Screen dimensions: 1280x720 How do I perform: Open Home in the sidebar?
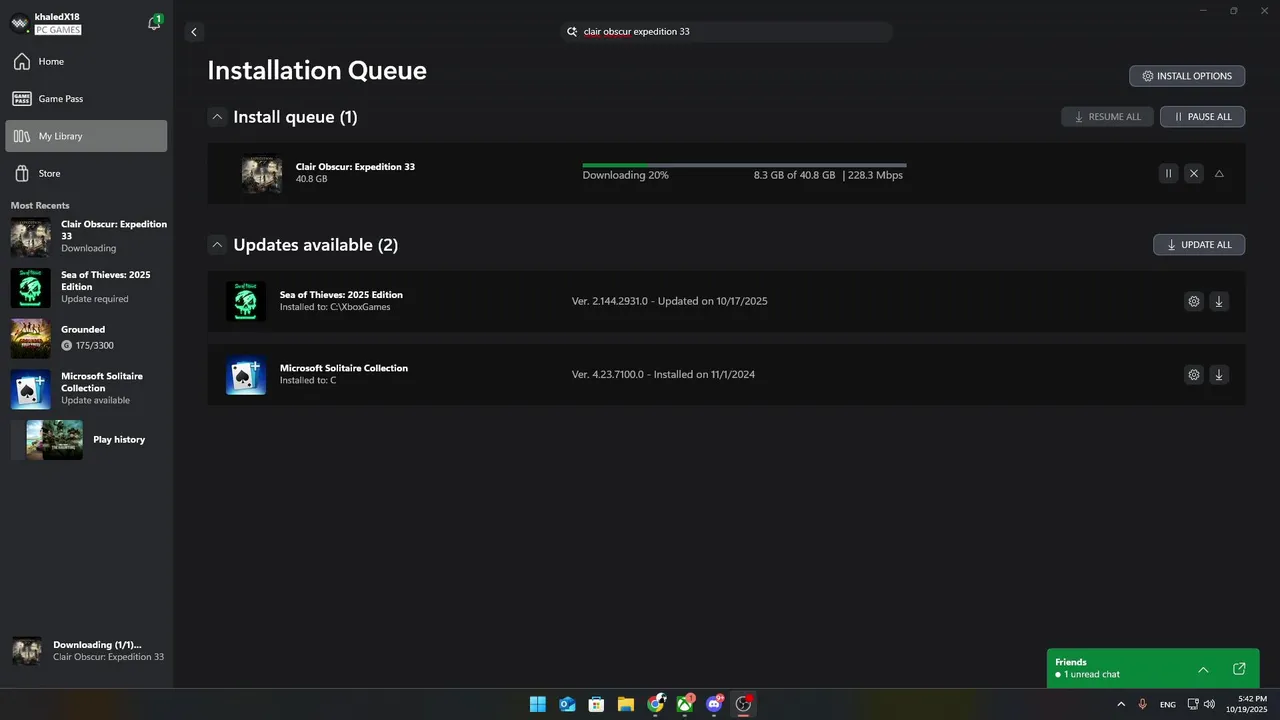pyautogui.click(x=86, y=62)
